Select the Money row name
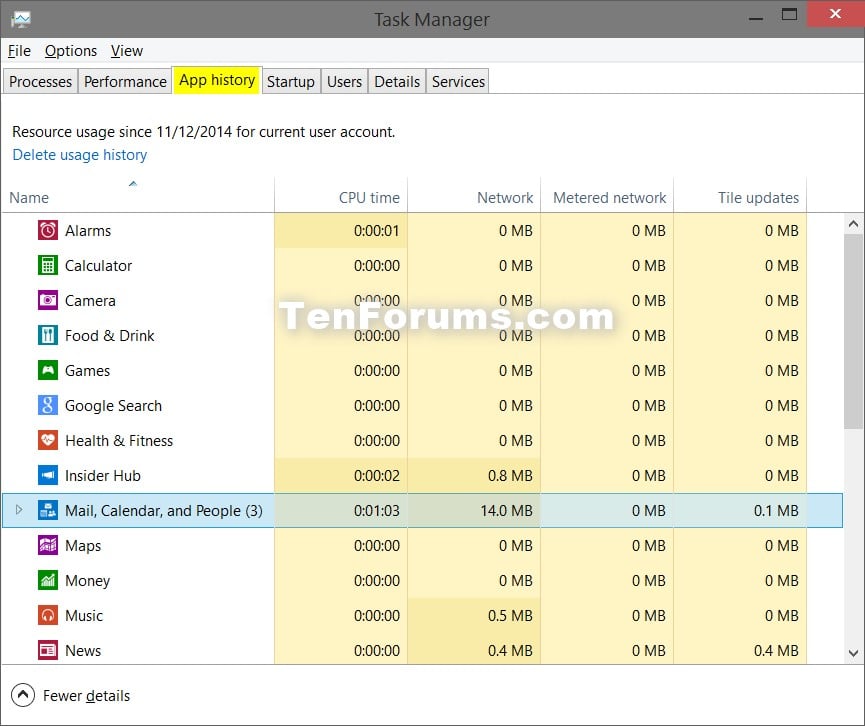Image resolution: width=865 pixels, height=726 pixels. click(x=87, y=581)
